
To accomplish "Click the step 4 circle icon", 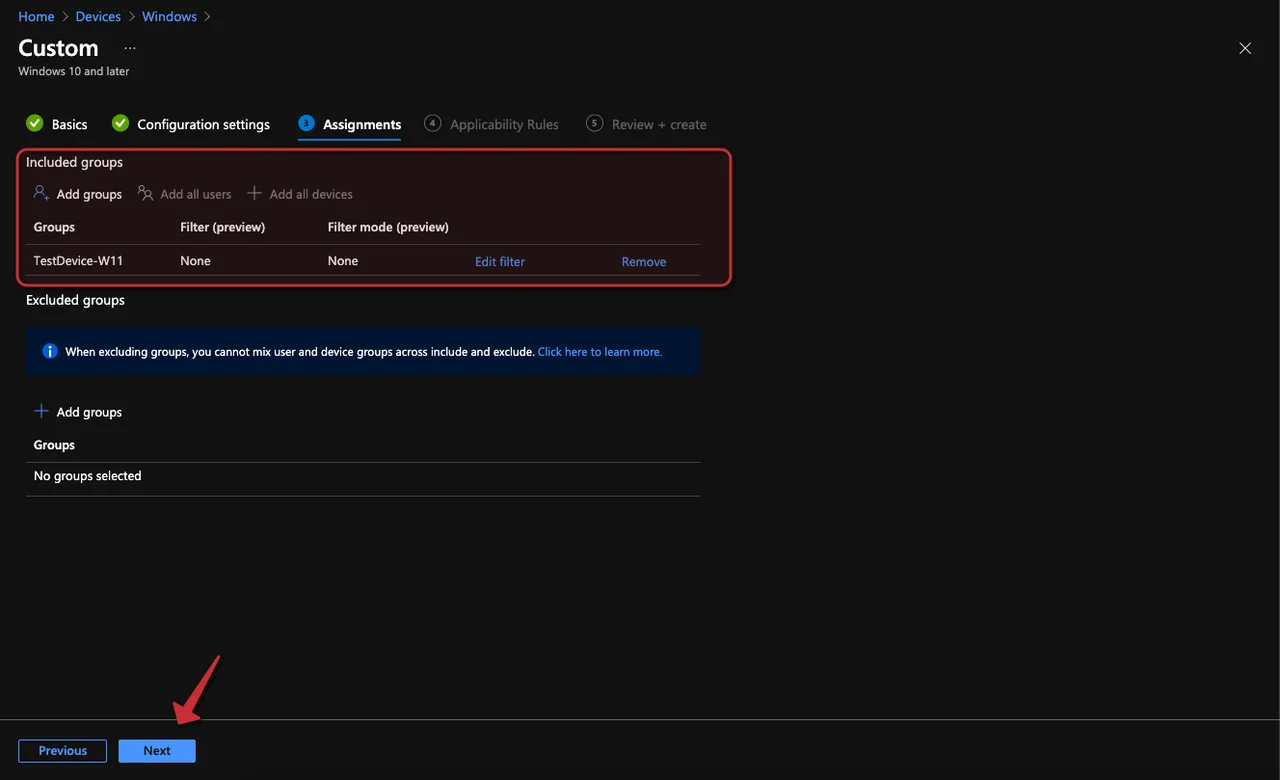I will 432,123.
